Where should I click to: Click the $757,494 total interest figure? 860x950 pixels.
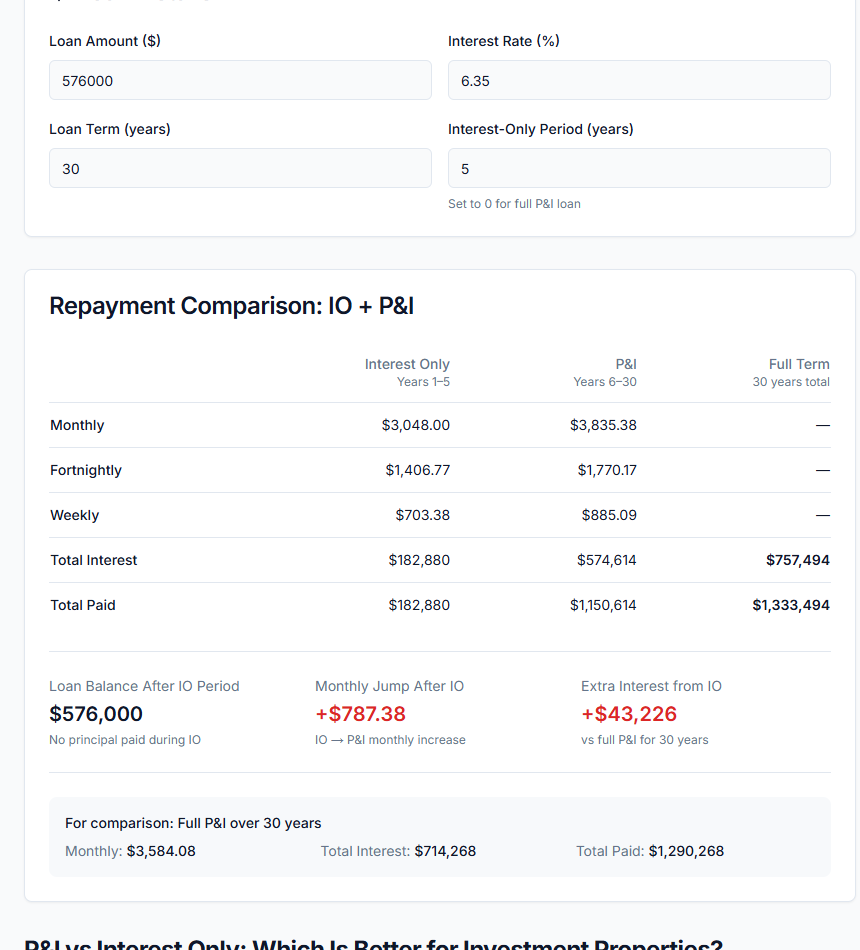pos(797,560)
